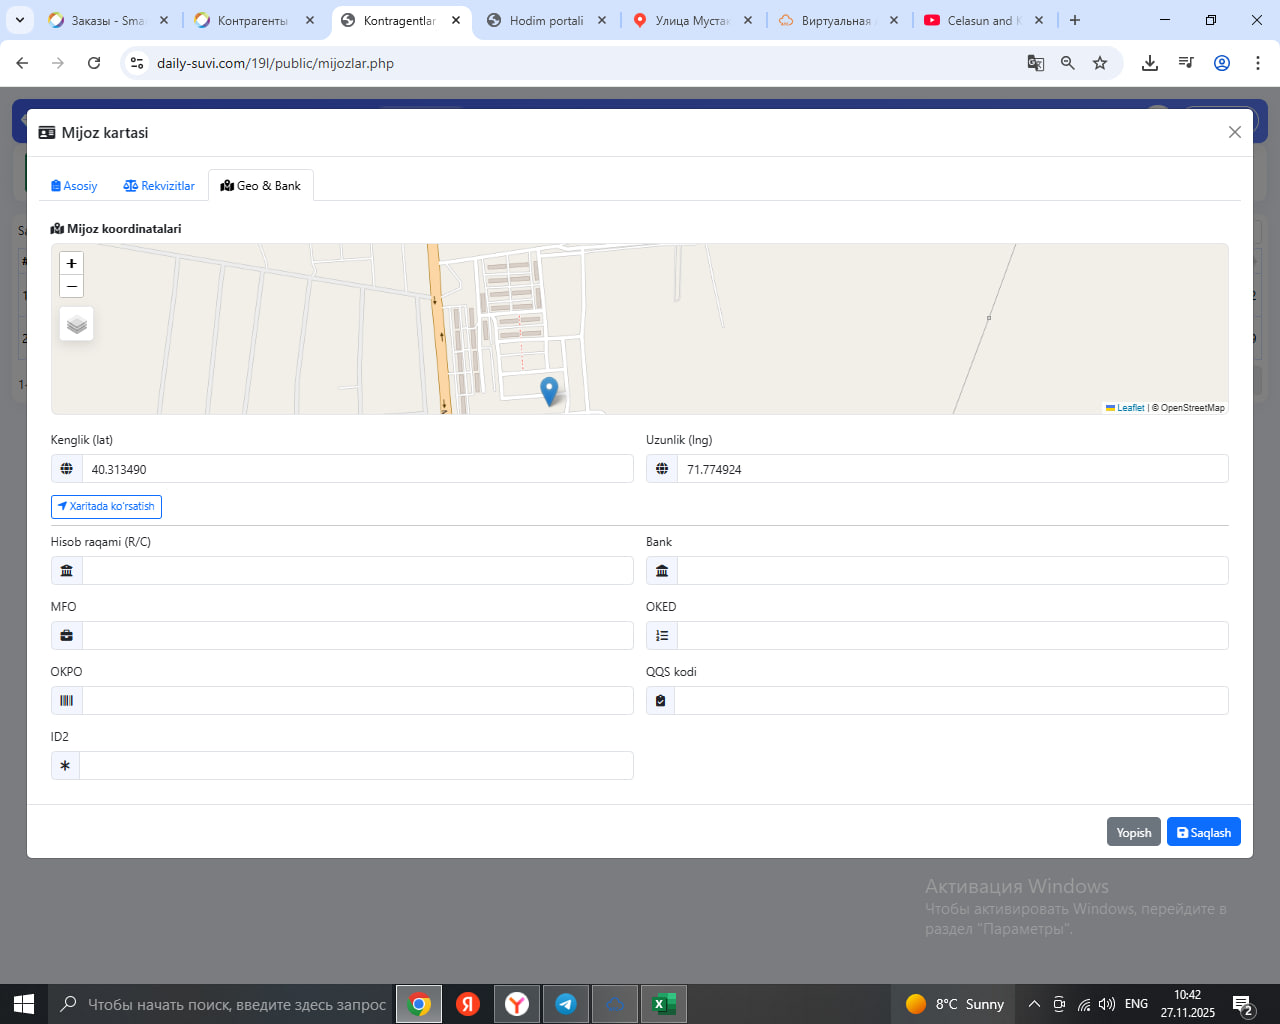Viewport: 1280px width, 1024px height.
Task: Open the Chrome three-dot menu
Action: (x=1258, y=63)
